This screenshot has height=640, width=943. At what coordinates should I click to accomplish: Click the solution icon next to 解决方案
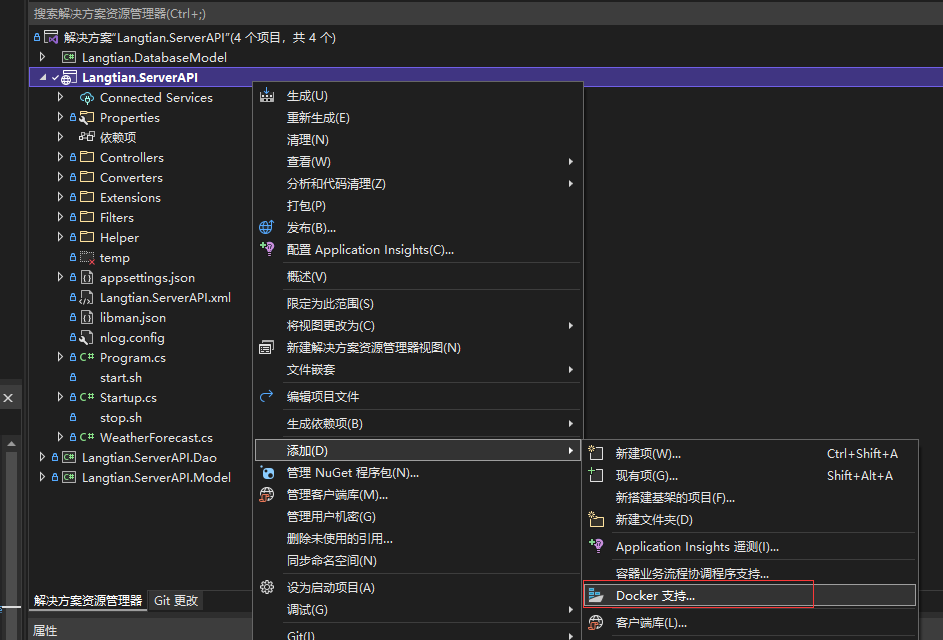[51, 37]
